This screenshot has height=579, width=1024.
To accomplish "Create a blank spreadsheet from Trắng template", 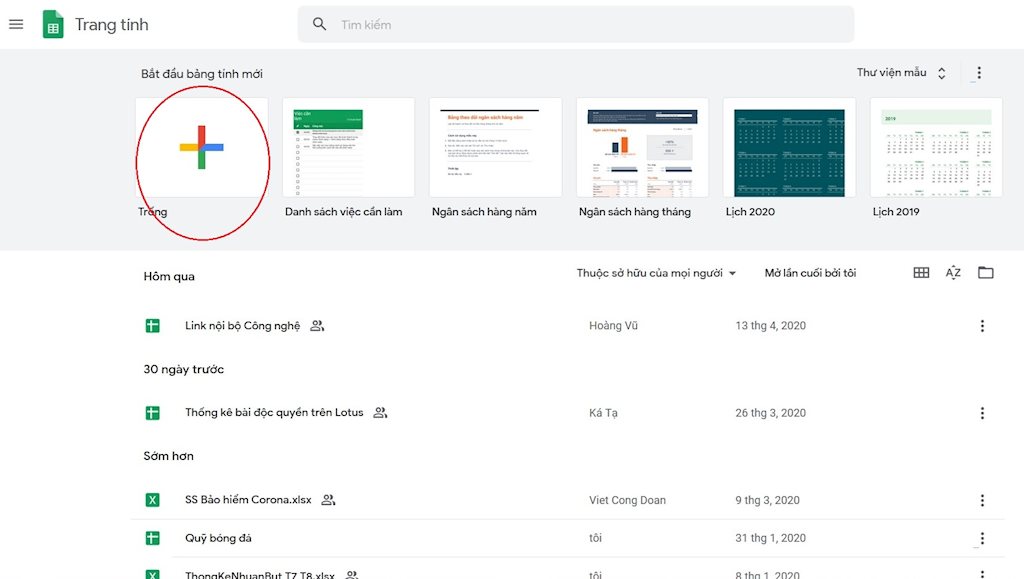I will pos(201,147).
